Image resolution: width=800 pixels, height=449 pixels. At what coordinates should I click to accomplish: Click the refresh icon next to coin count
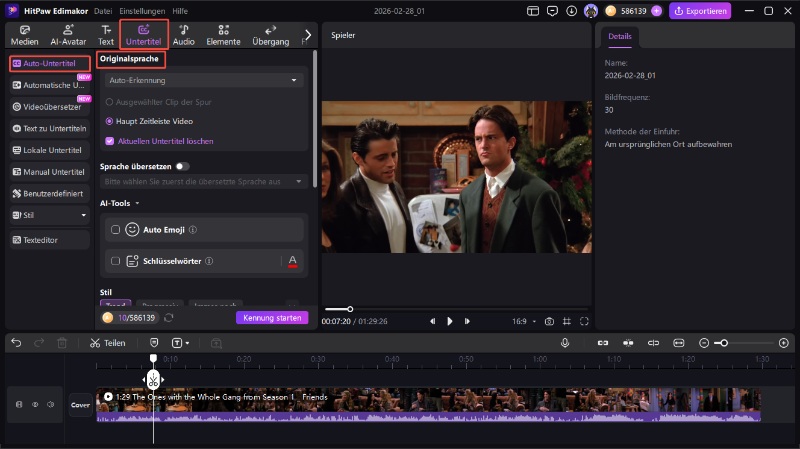point(169,318)
